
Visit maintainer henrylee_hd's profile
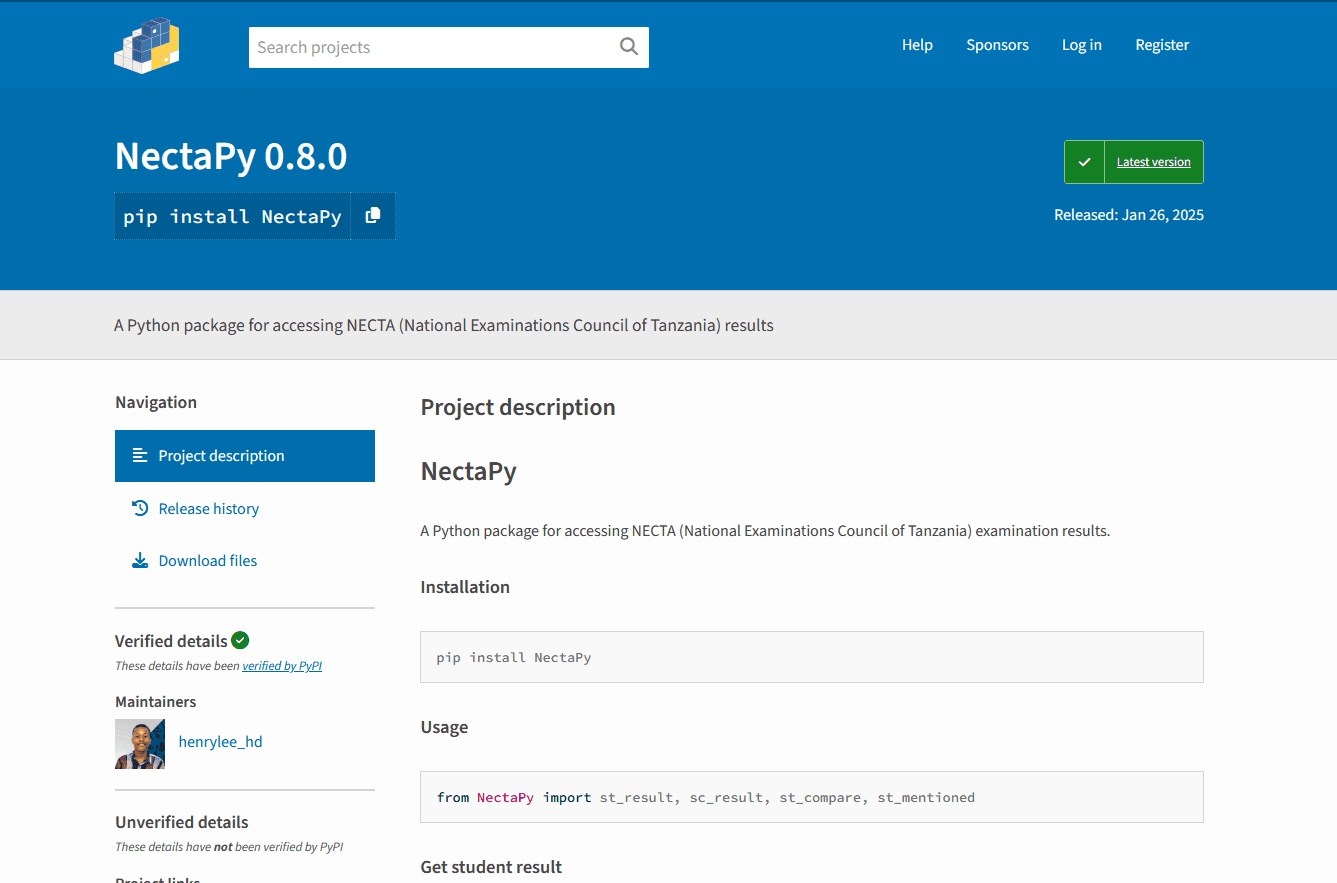pos(220,741)
